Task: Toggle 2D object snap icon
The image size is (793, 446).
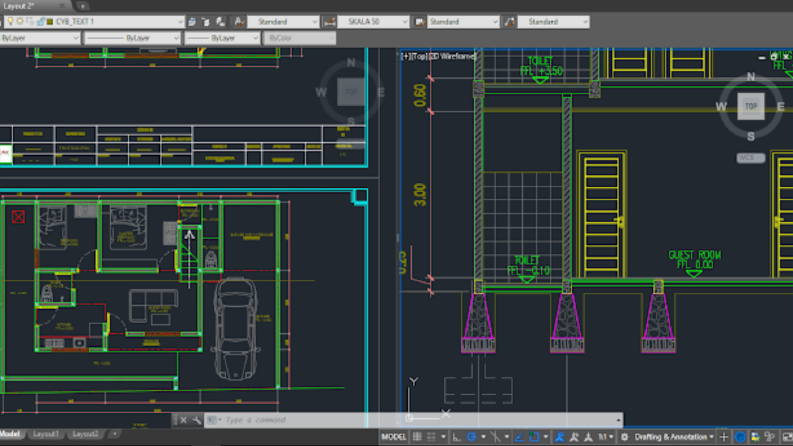Action: click(x=534, y=437)
